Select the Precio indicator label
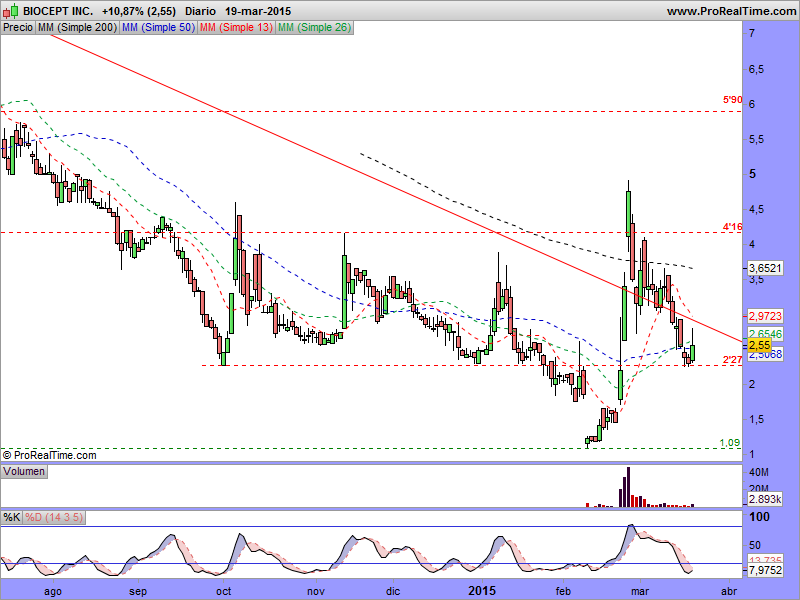The width and height of the screenshot is (800, 600). (18, 28)
